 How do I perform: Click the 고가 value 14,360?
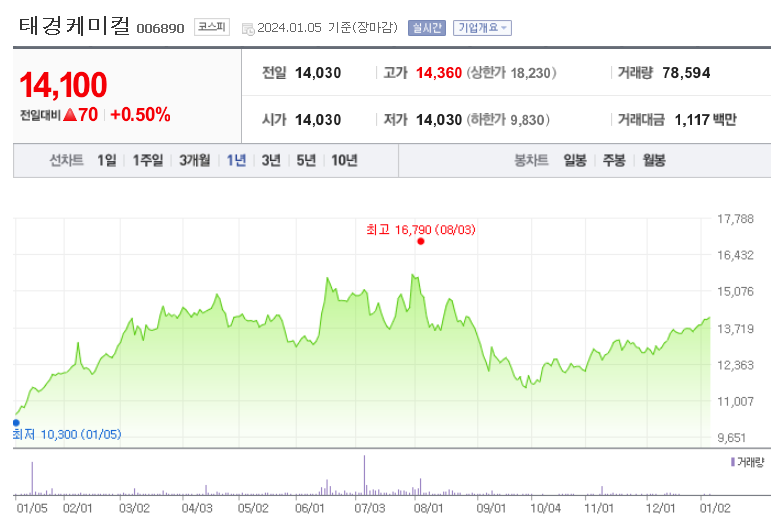pyautogui.click(x=439, y=73)
